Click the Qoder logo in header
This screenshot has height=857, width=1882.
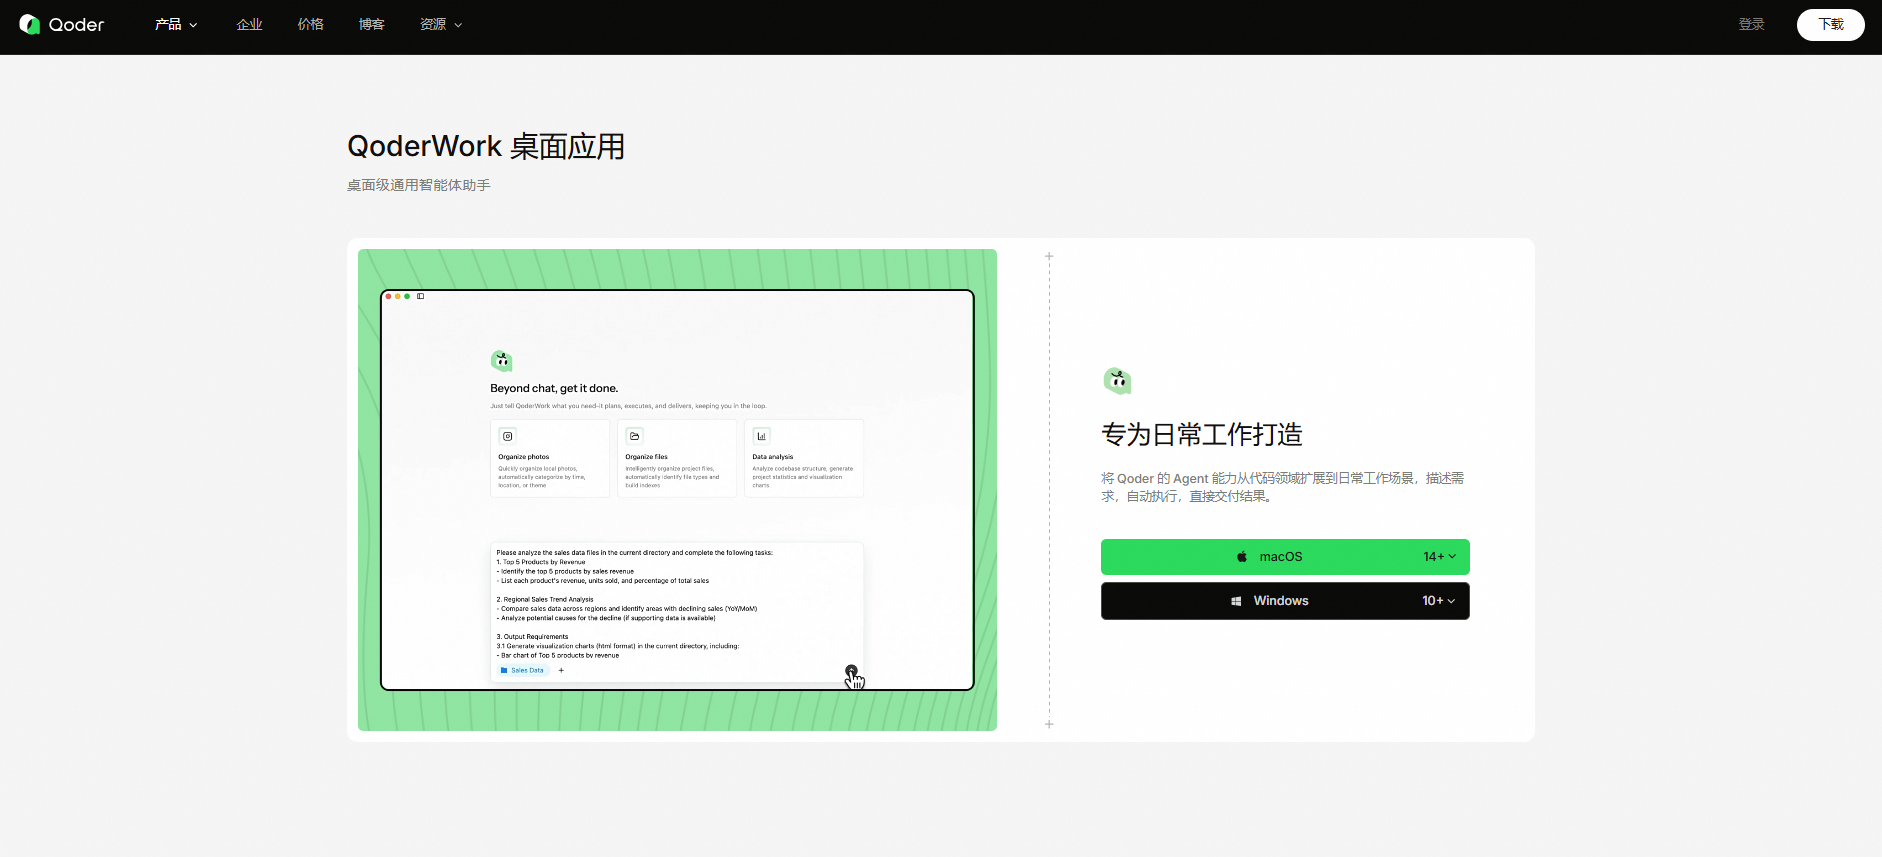coord(61,25)
